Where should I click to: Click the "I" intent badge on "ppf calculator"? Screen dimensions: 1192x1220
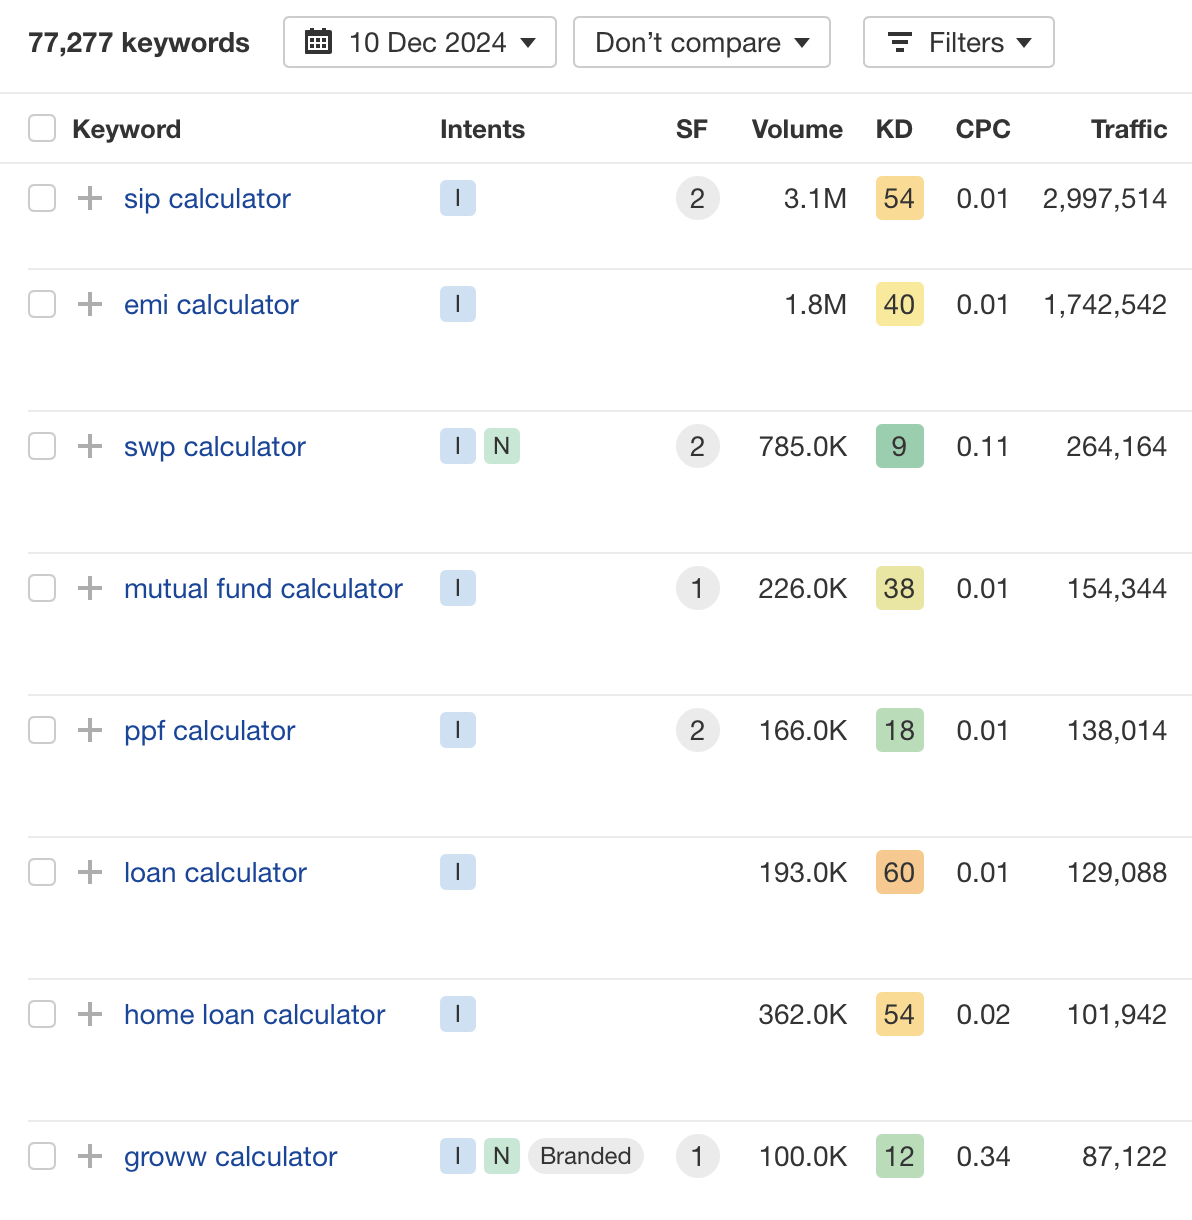[x=457, y=730]
